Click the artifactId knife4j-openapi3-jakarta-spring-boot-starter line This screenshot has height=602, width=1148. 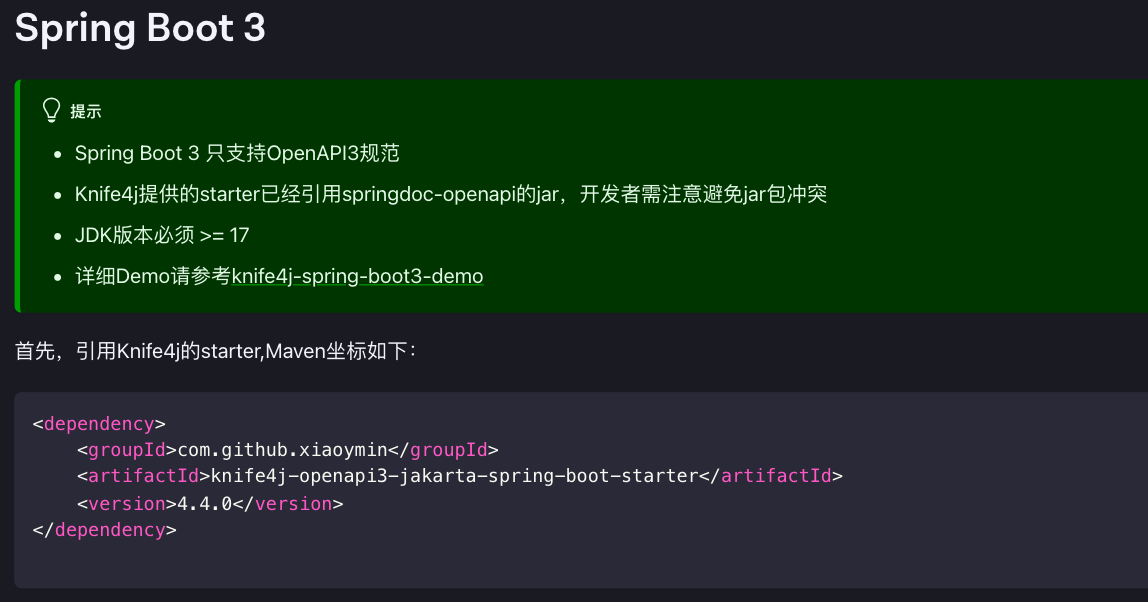tap(460, 476)
